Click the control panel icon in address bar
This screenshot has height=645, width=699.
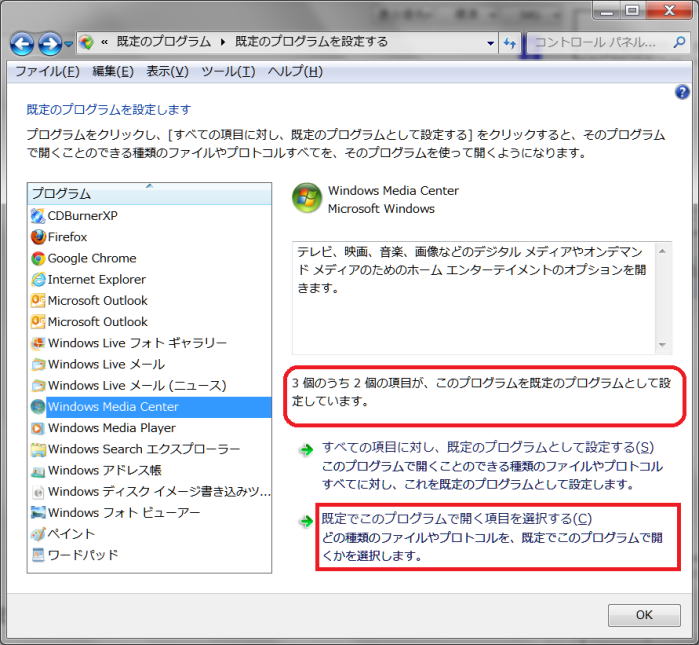click(x=86, y=42)
